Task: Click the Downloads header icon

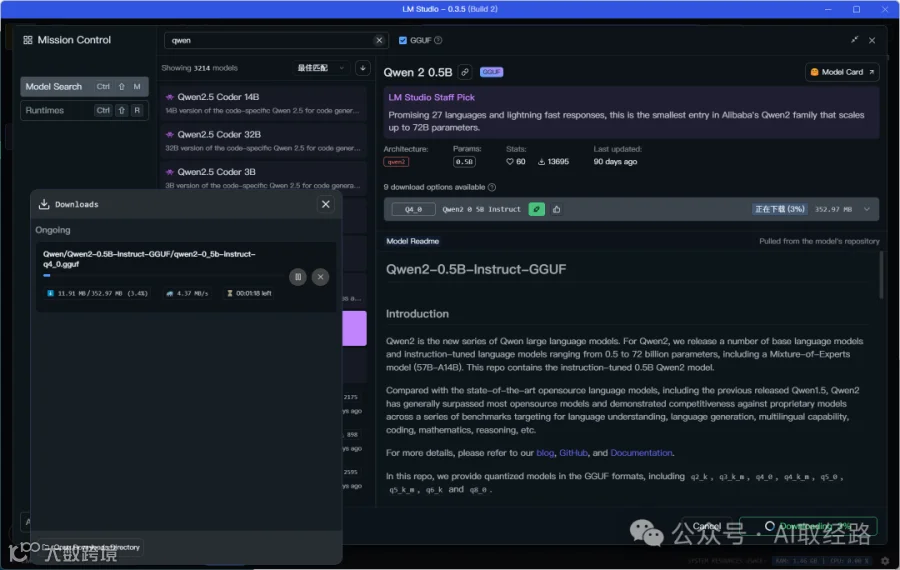Action: click(44, 204)
